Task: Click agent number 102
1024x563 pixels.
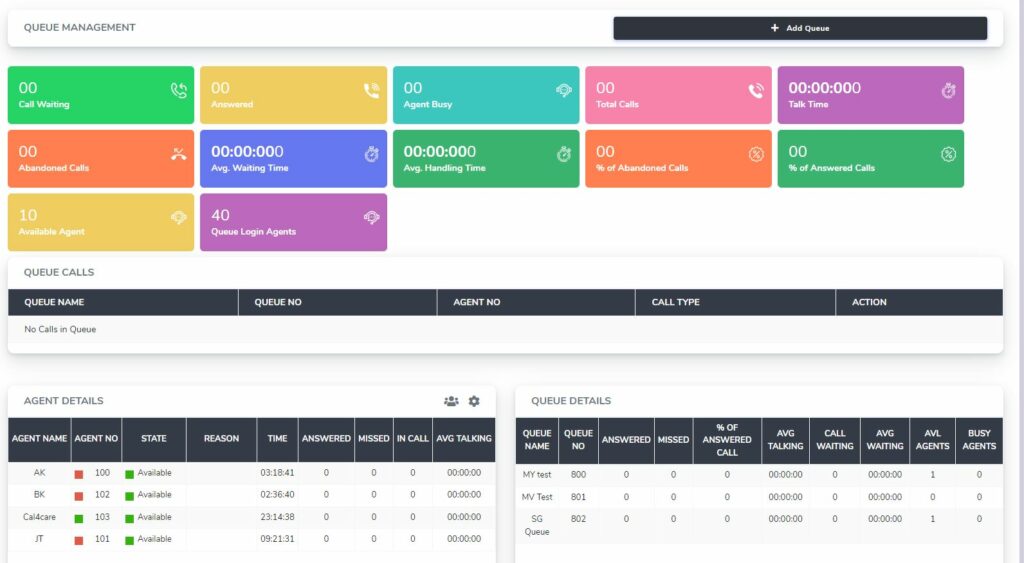Action: click(x=102, y=494)
